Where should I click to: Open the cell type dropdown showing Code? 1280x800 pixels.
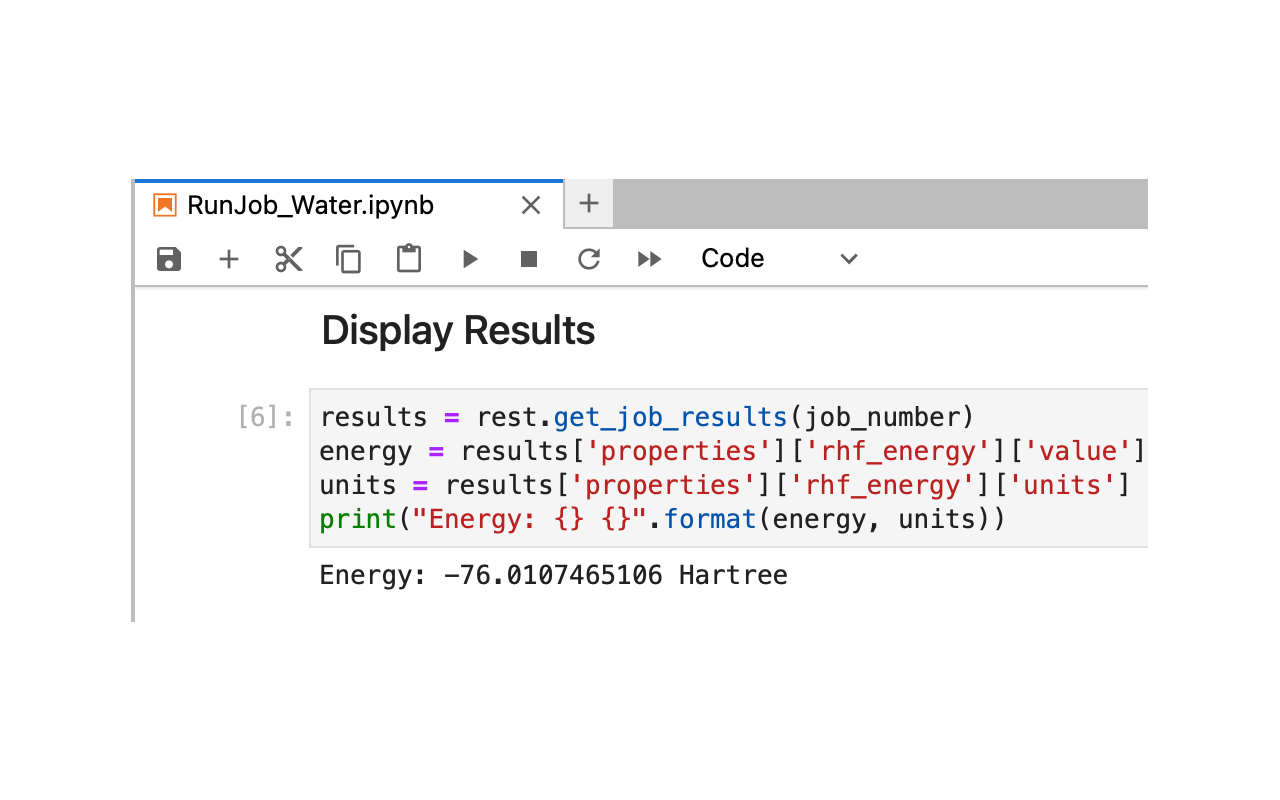[x=732, y=258]
